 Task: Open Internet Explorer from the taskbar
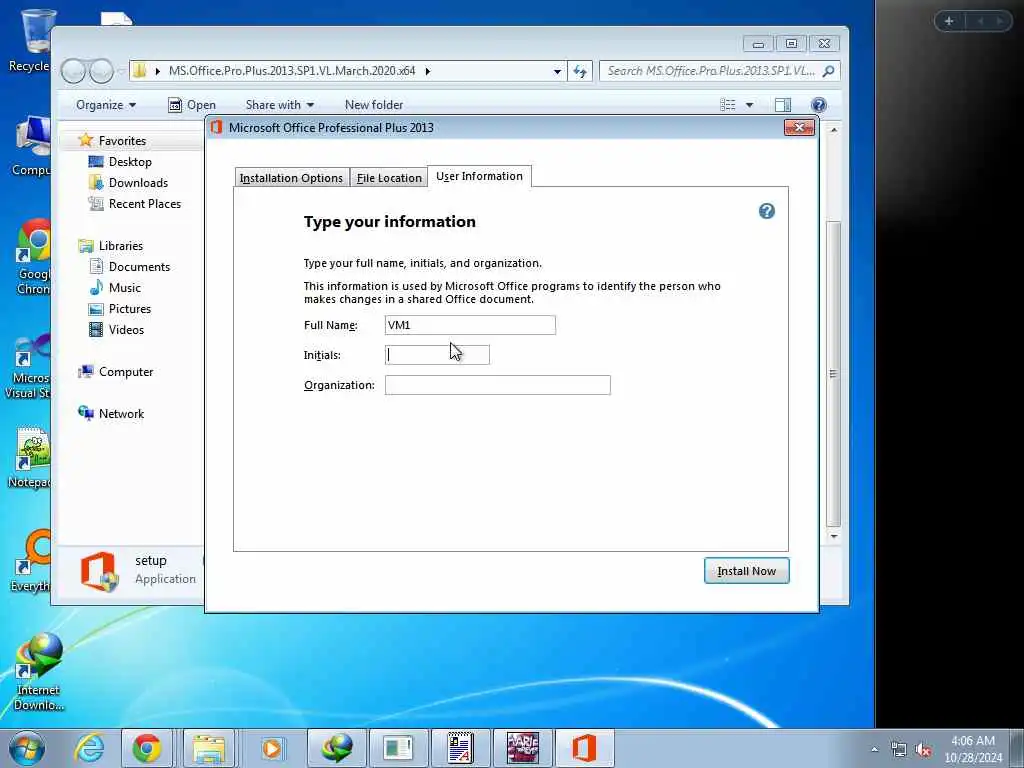pos(89,748)
